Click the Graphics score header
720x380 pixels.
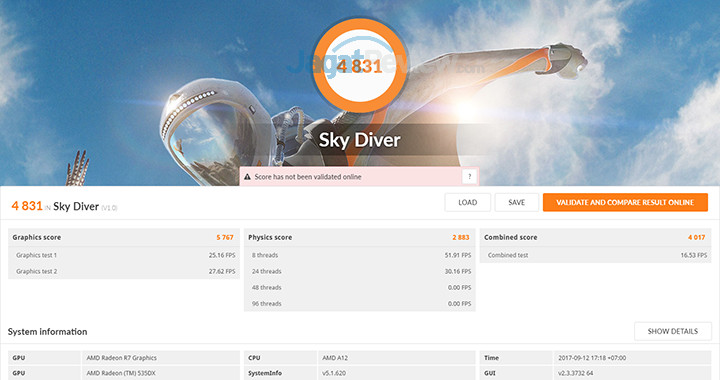37,237
